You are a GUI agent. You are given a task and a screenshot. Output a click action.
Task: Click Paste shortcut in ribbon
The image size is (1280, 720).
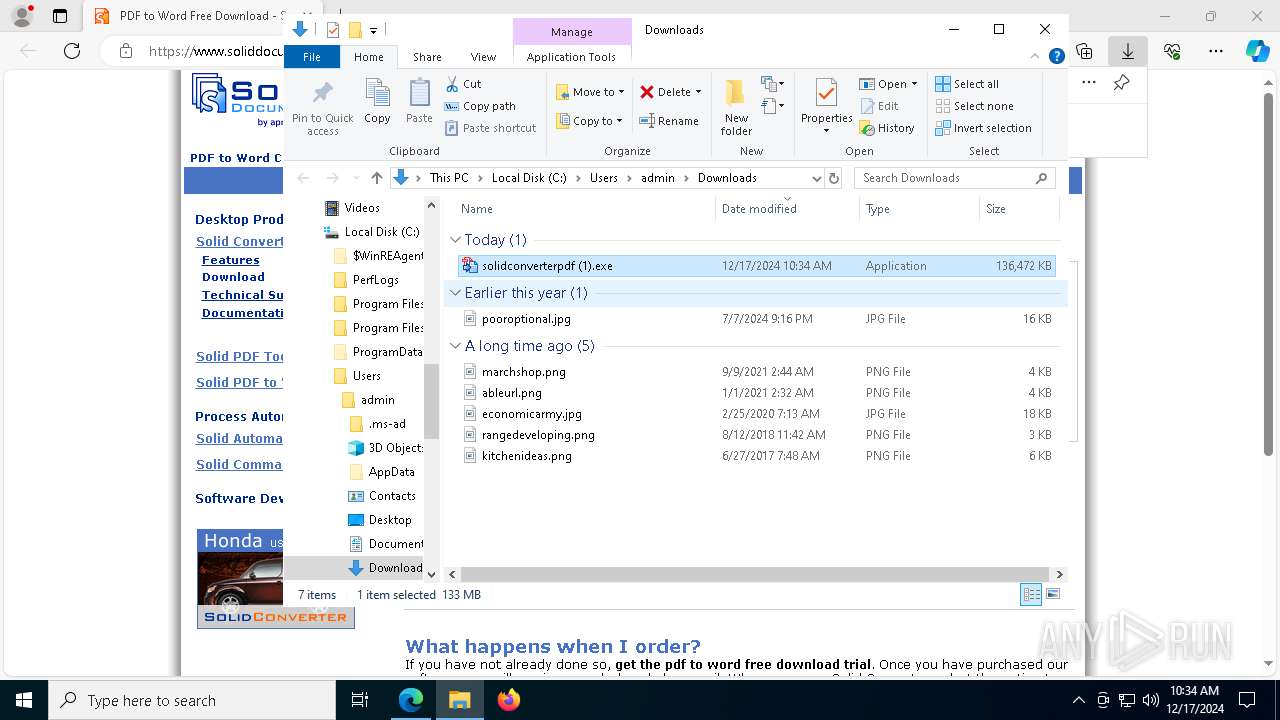click(491, 128)
